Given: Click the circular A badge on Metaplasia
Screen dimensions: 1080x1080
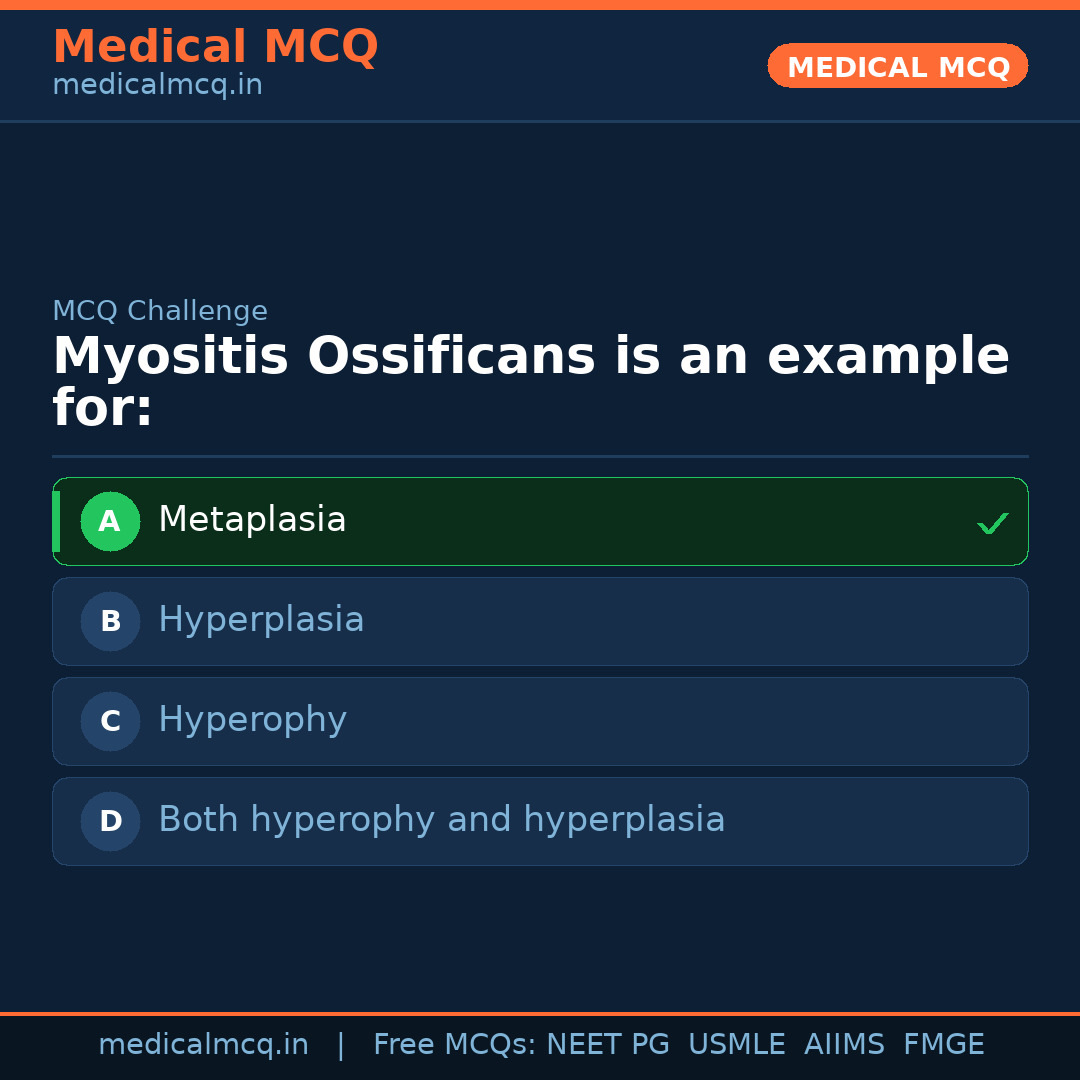Looking at the screenshot, I should [x=110, y=521].
